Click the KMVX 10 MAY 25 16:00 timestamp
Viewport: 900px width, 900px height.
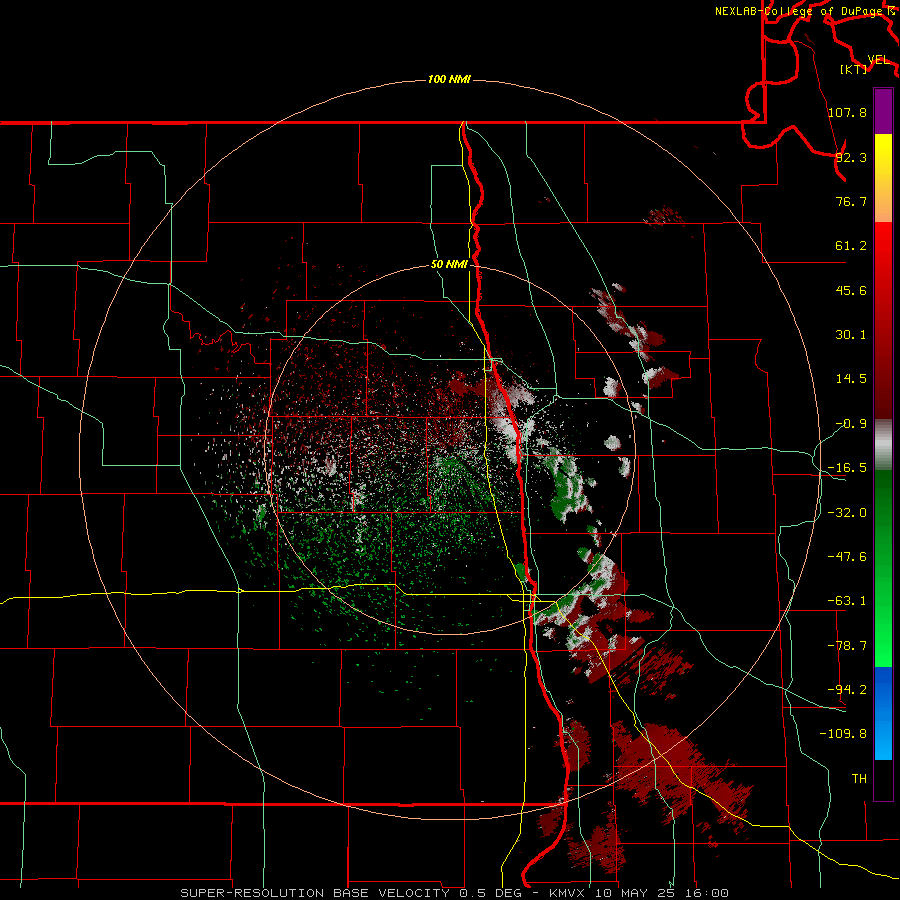tap(639, 893)
